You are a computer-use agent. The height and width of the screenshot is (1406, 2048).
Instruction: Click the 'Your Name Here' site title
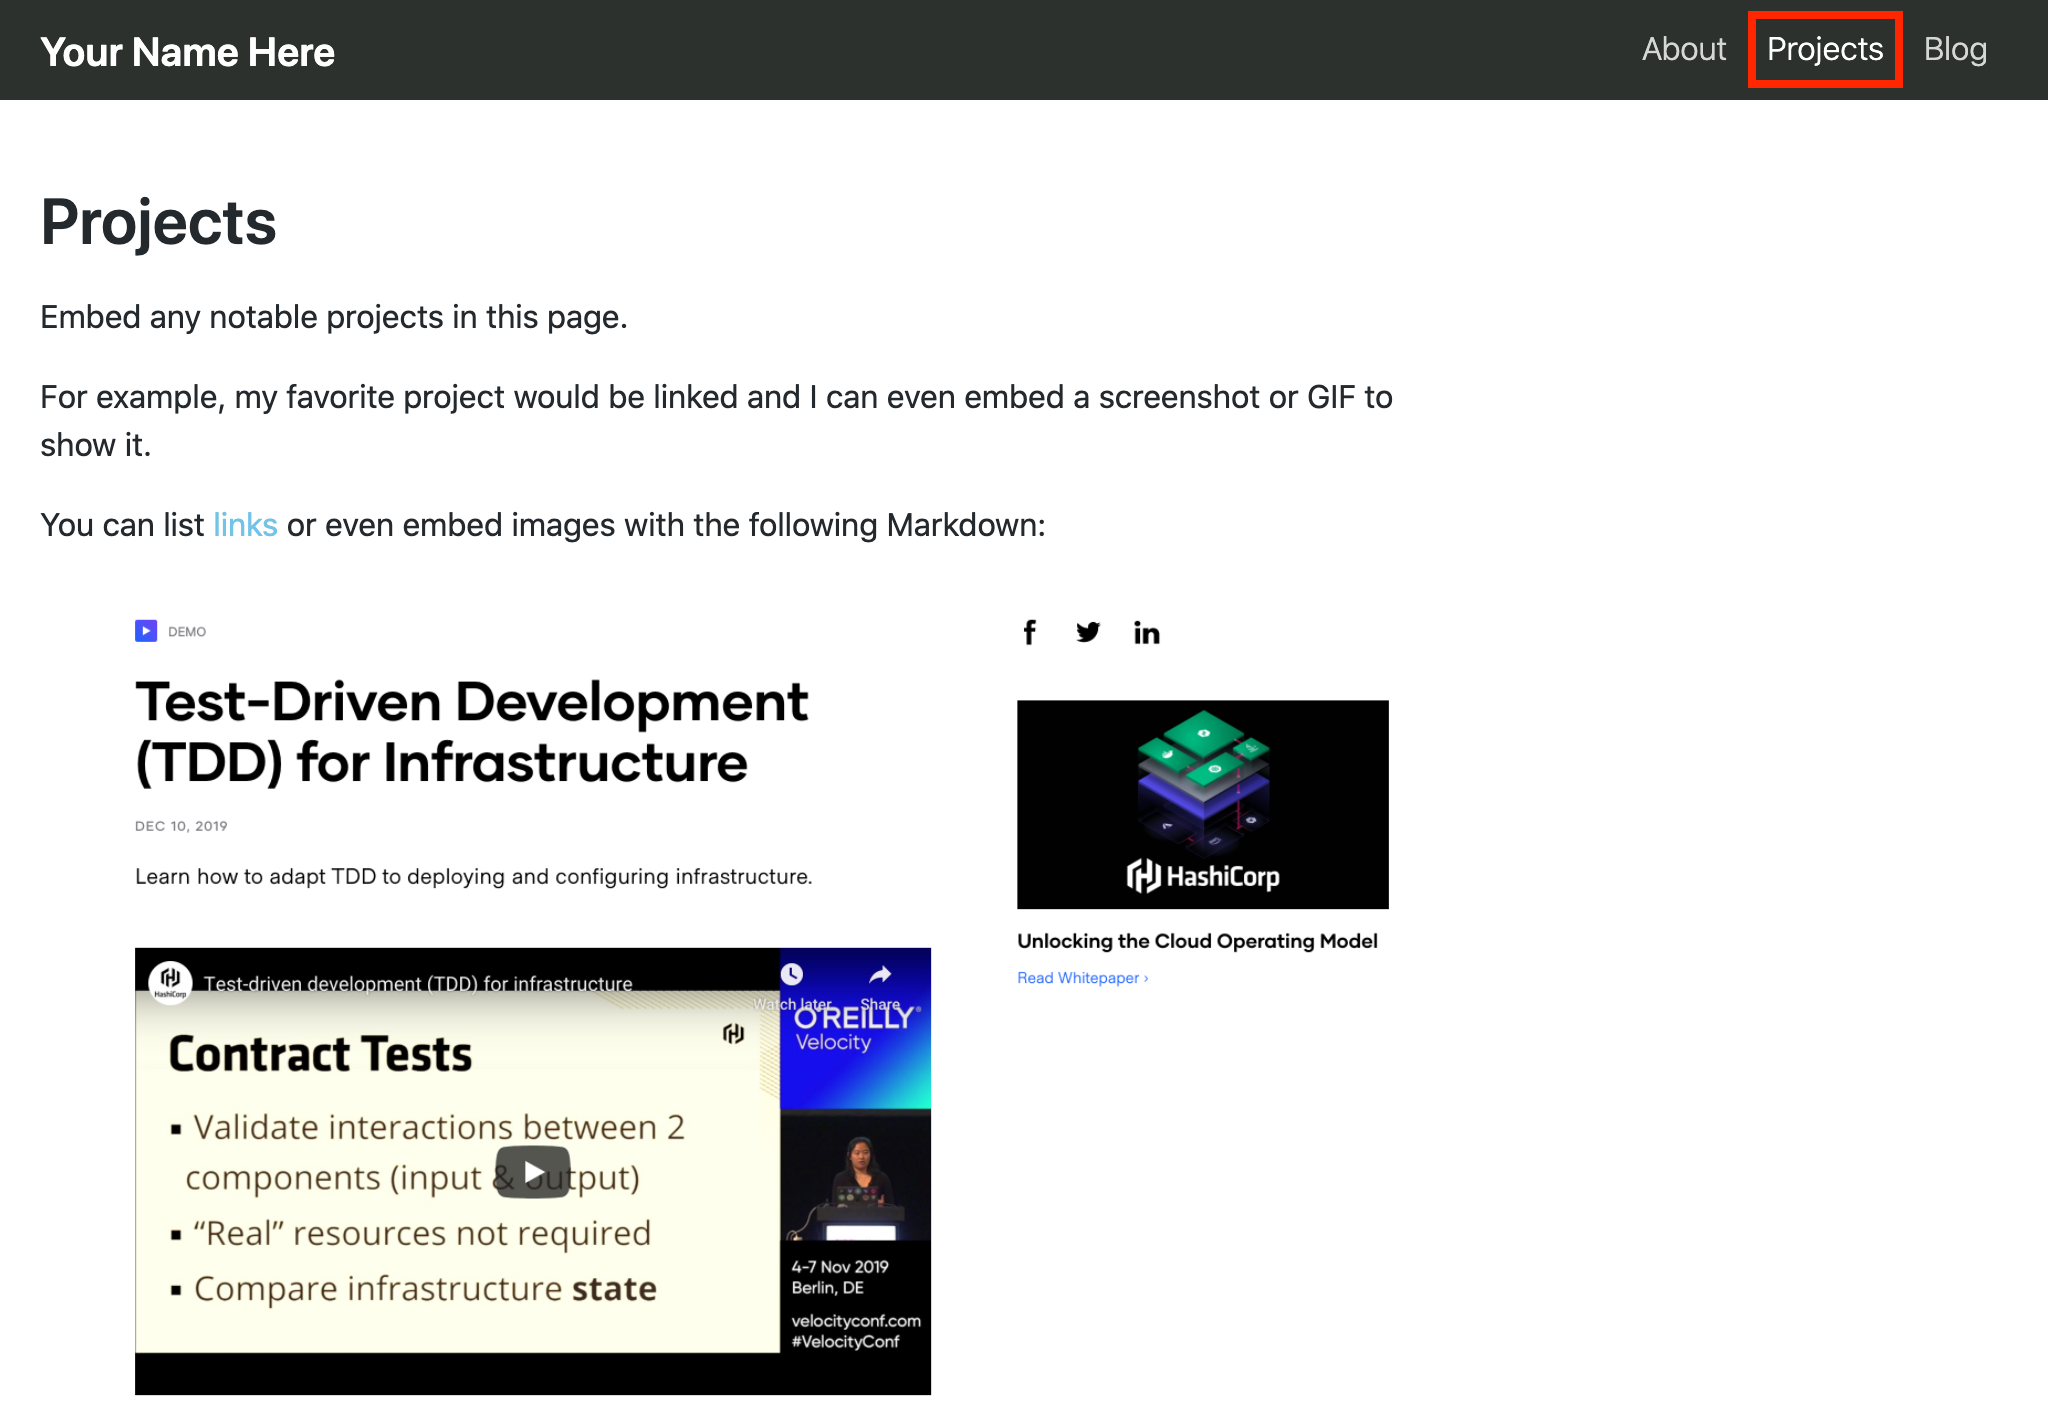coord(187,52)
